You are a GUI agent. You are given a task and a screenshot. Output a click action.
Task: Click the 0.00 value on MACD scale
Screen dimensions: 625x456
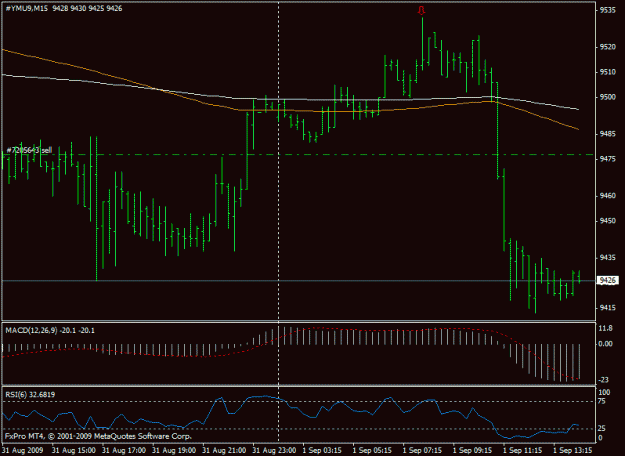click(x=606, y=344)
